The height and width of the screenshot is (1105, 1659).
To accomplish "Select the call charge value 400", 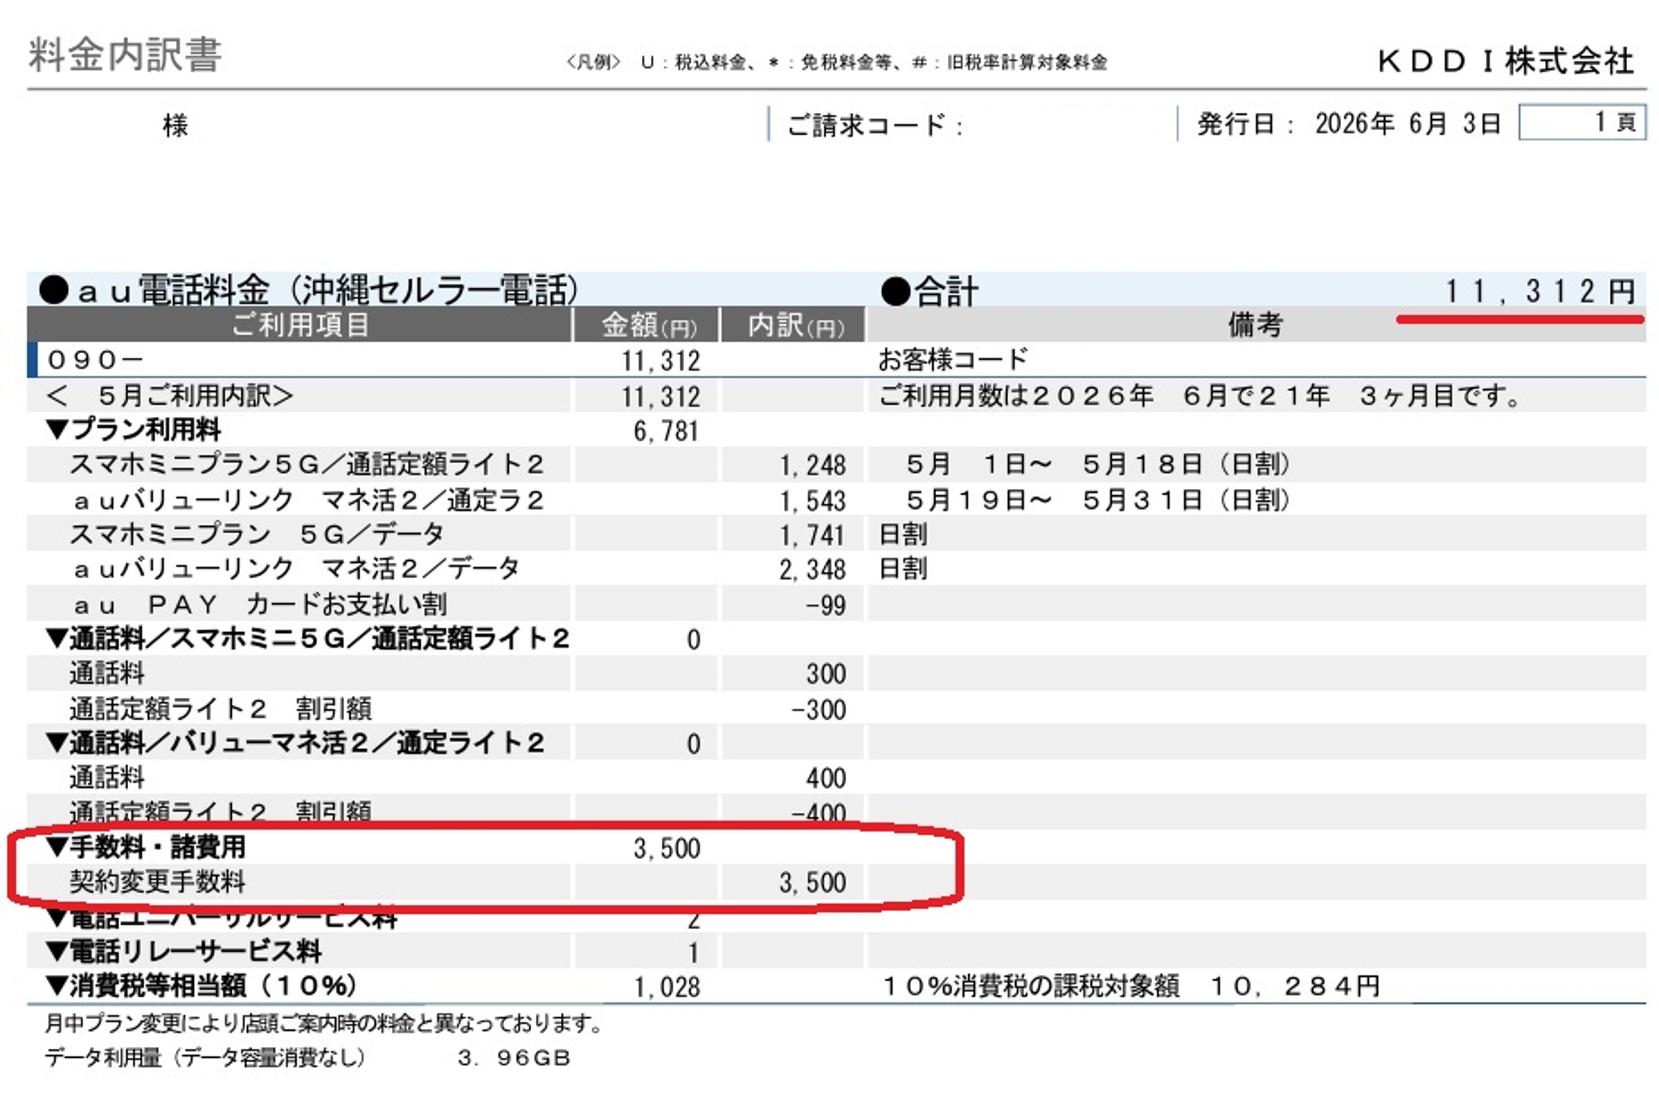I will (x=826, y=779).
